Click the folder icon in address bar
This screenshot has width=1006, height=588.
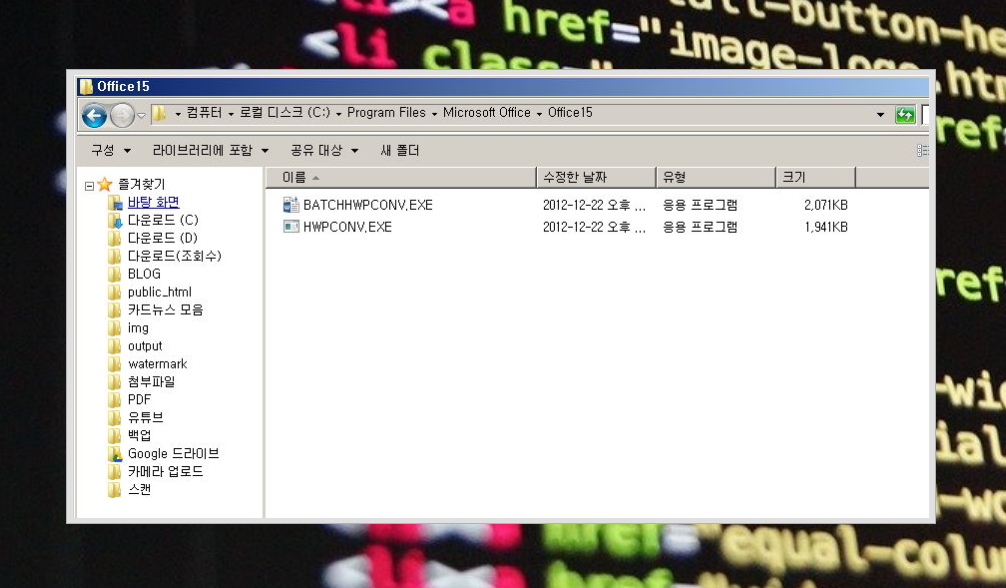pyautogui.click(x=159, y=114)
